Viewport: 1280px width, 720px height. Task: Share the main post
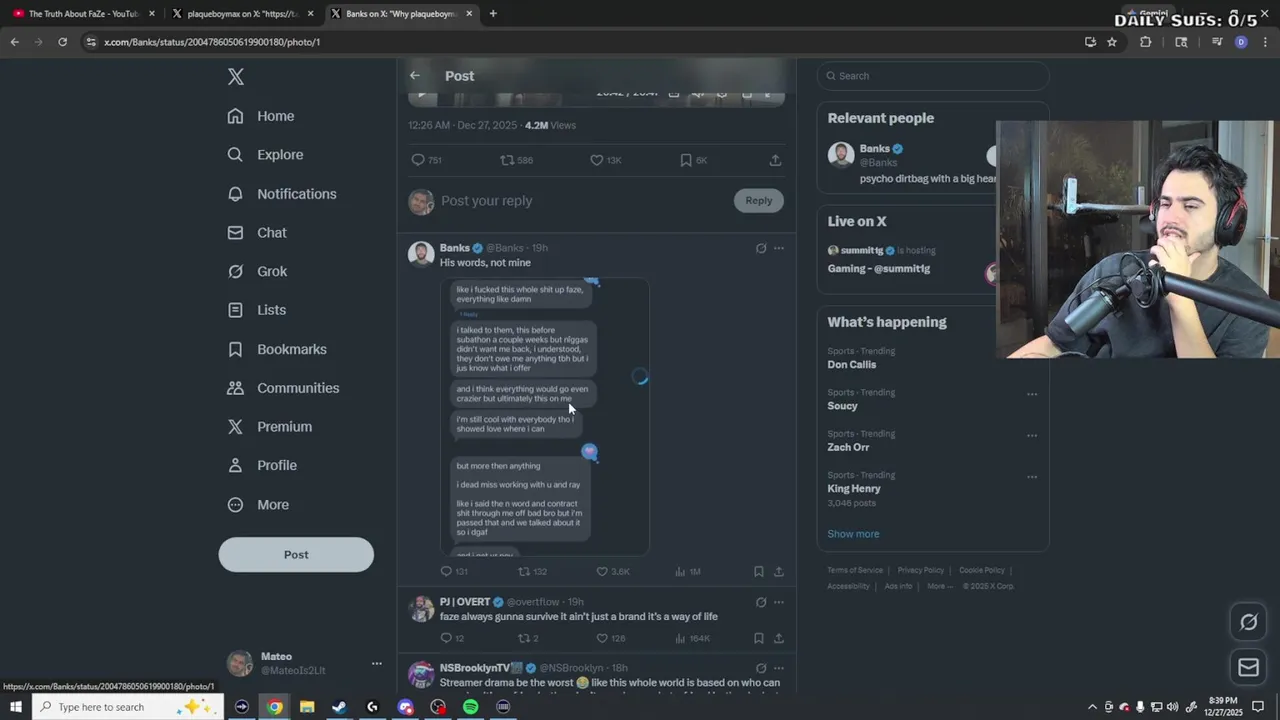click(775, 160)
